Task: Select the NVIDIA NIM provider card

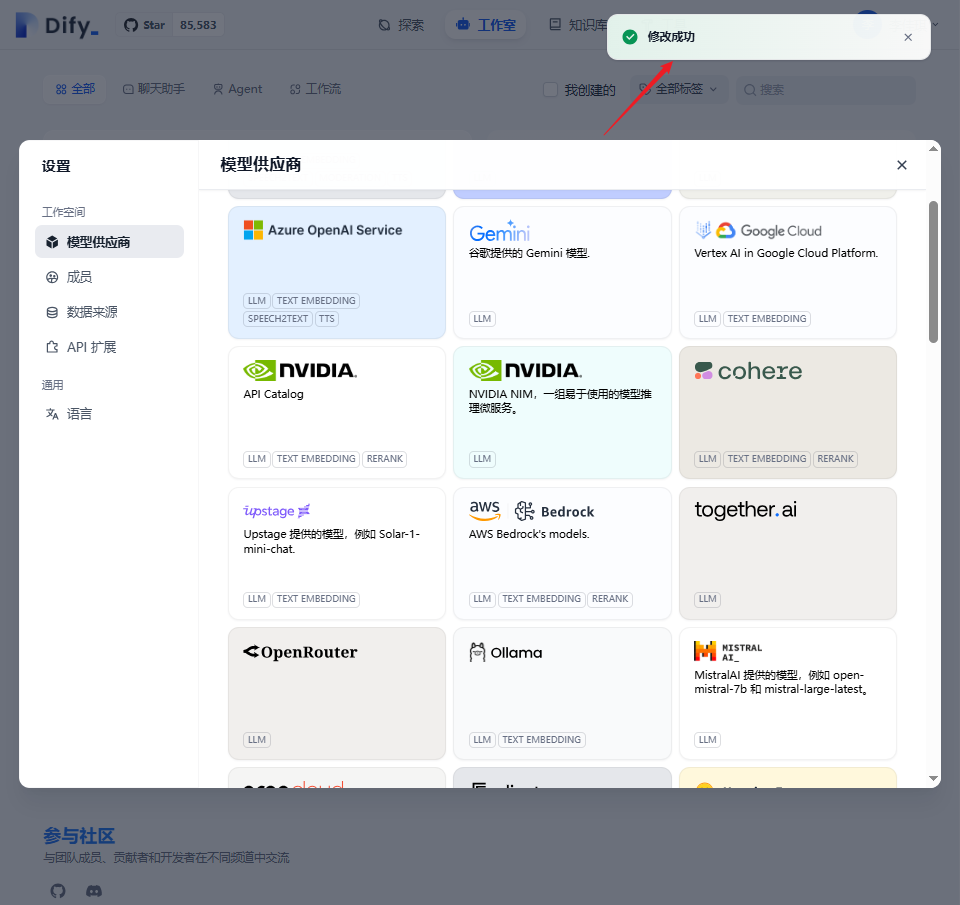Action: 562,413
